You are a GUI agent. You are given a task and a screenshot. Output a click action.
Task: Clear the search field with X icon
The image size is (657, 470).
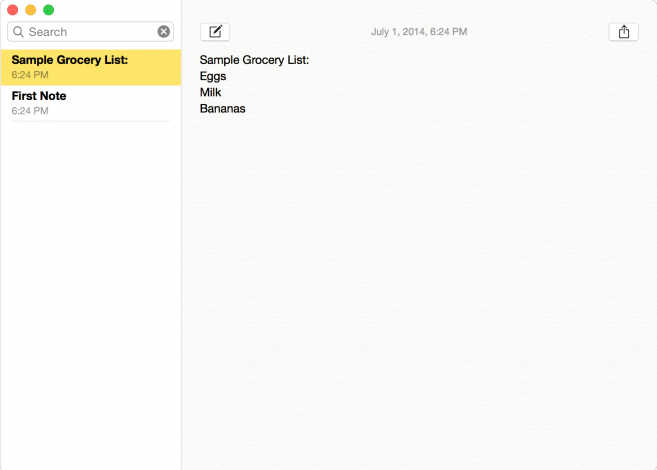164,31
